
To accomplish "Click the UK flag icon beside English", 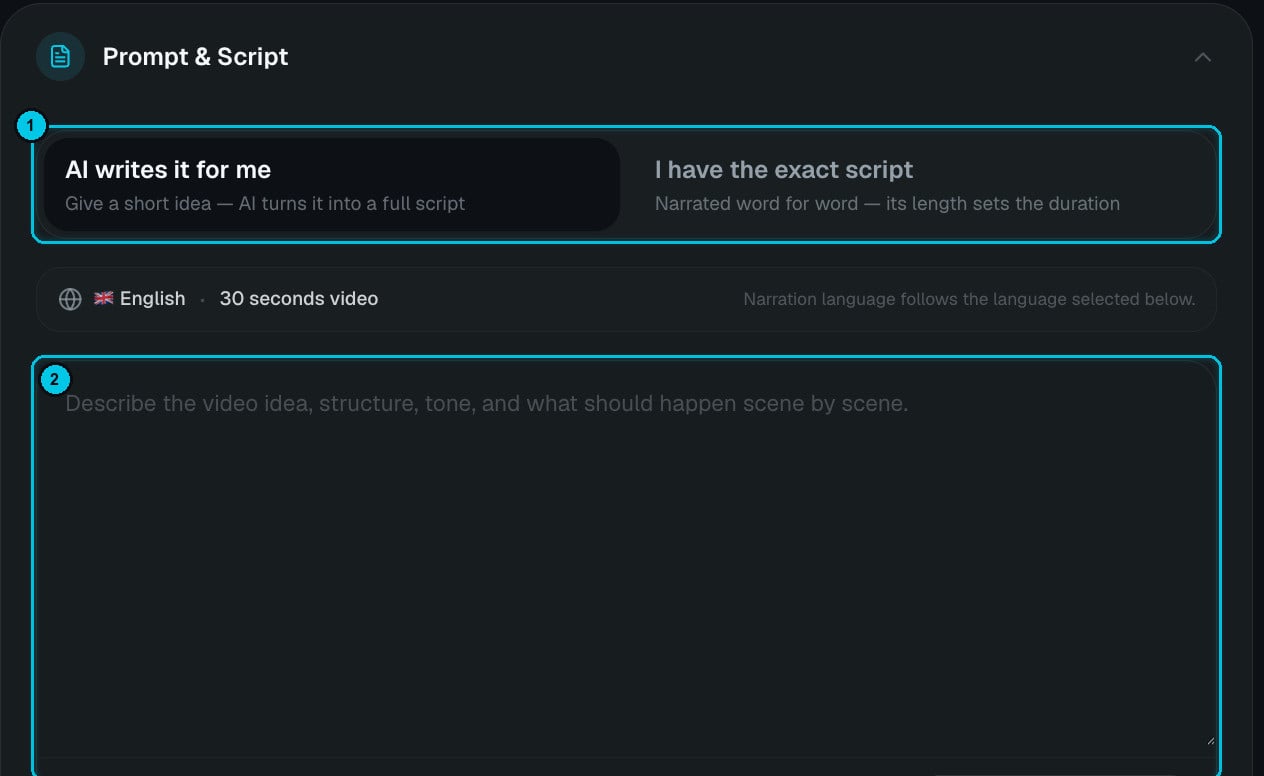I will pos(104,298).
